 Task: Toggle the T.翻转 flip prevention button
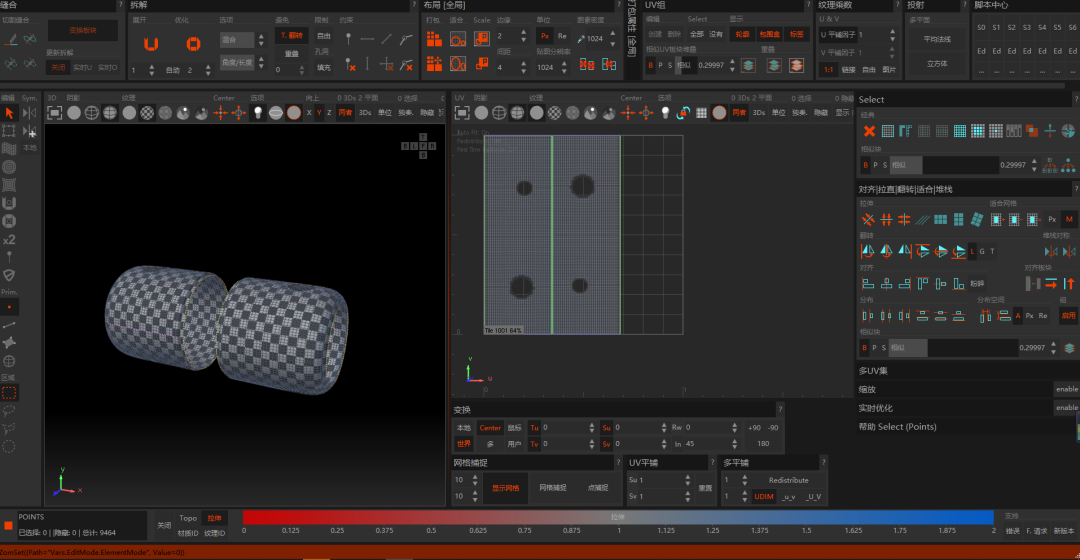(291, 35)
